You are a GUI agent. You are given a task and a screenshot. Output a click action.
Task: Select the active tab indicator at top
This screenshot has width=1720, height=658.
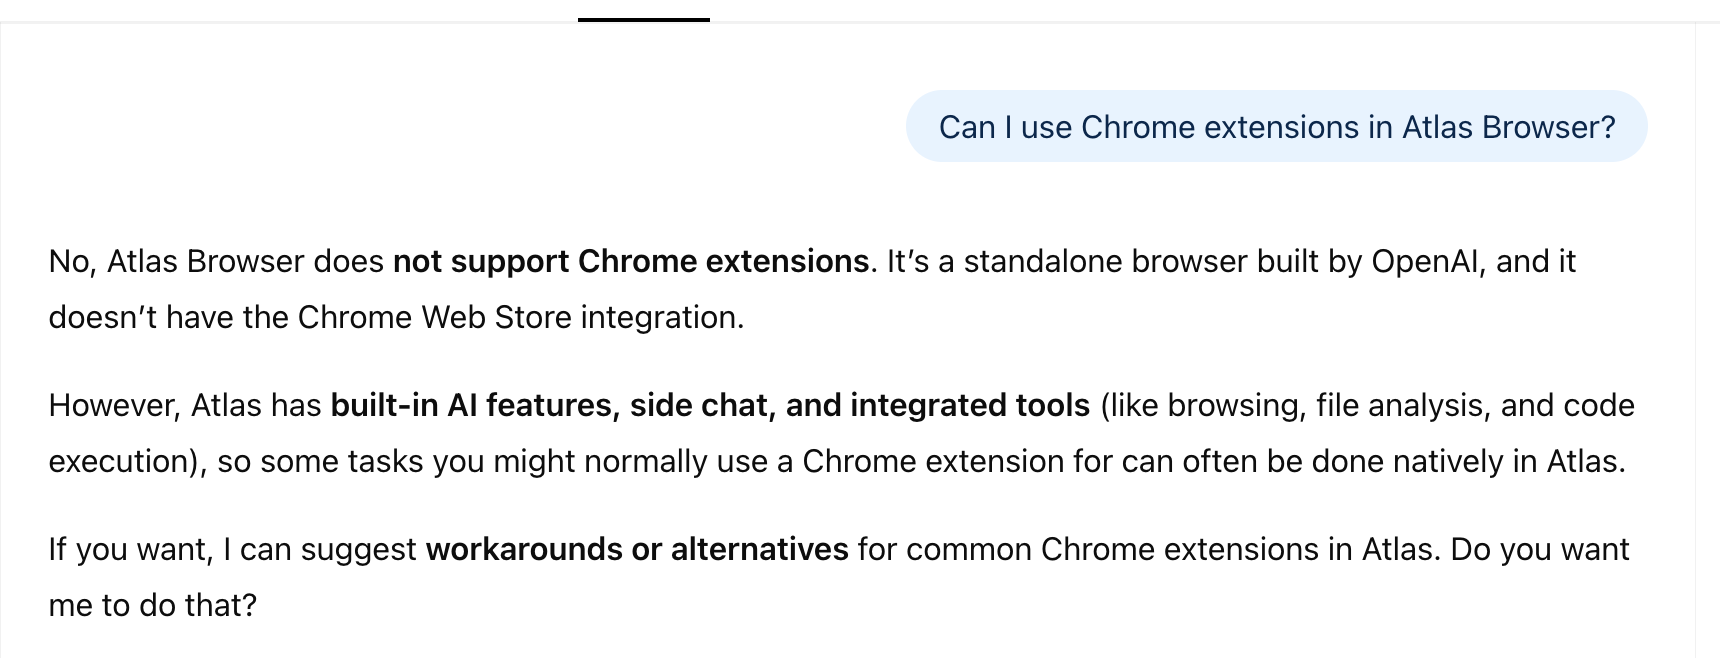pyautogui.click(x=643, y=19)
